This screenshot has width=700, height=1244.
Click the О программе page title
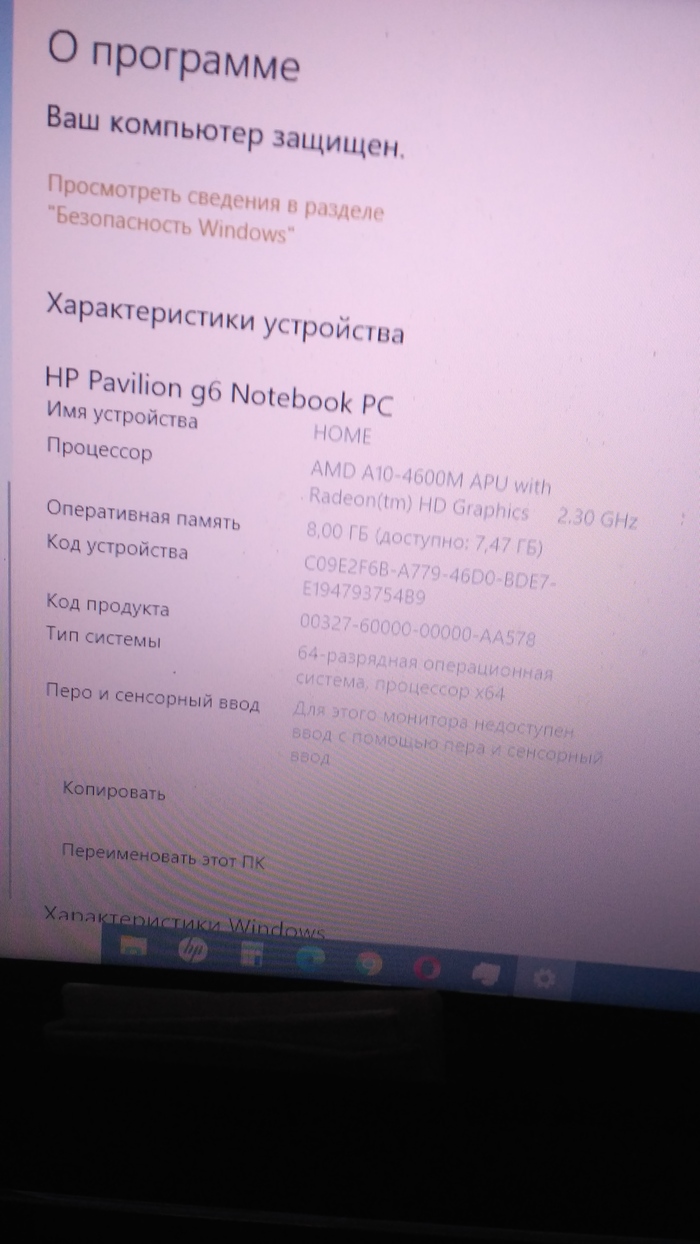[x=173, y=56]
